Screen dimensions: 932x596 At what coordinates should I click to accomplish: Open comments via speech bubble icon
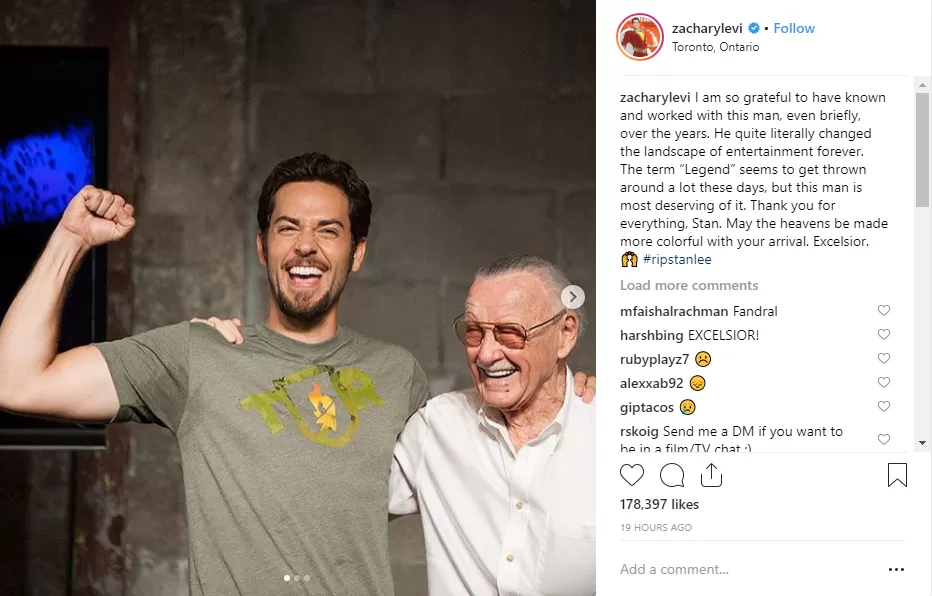coord(672,475)
